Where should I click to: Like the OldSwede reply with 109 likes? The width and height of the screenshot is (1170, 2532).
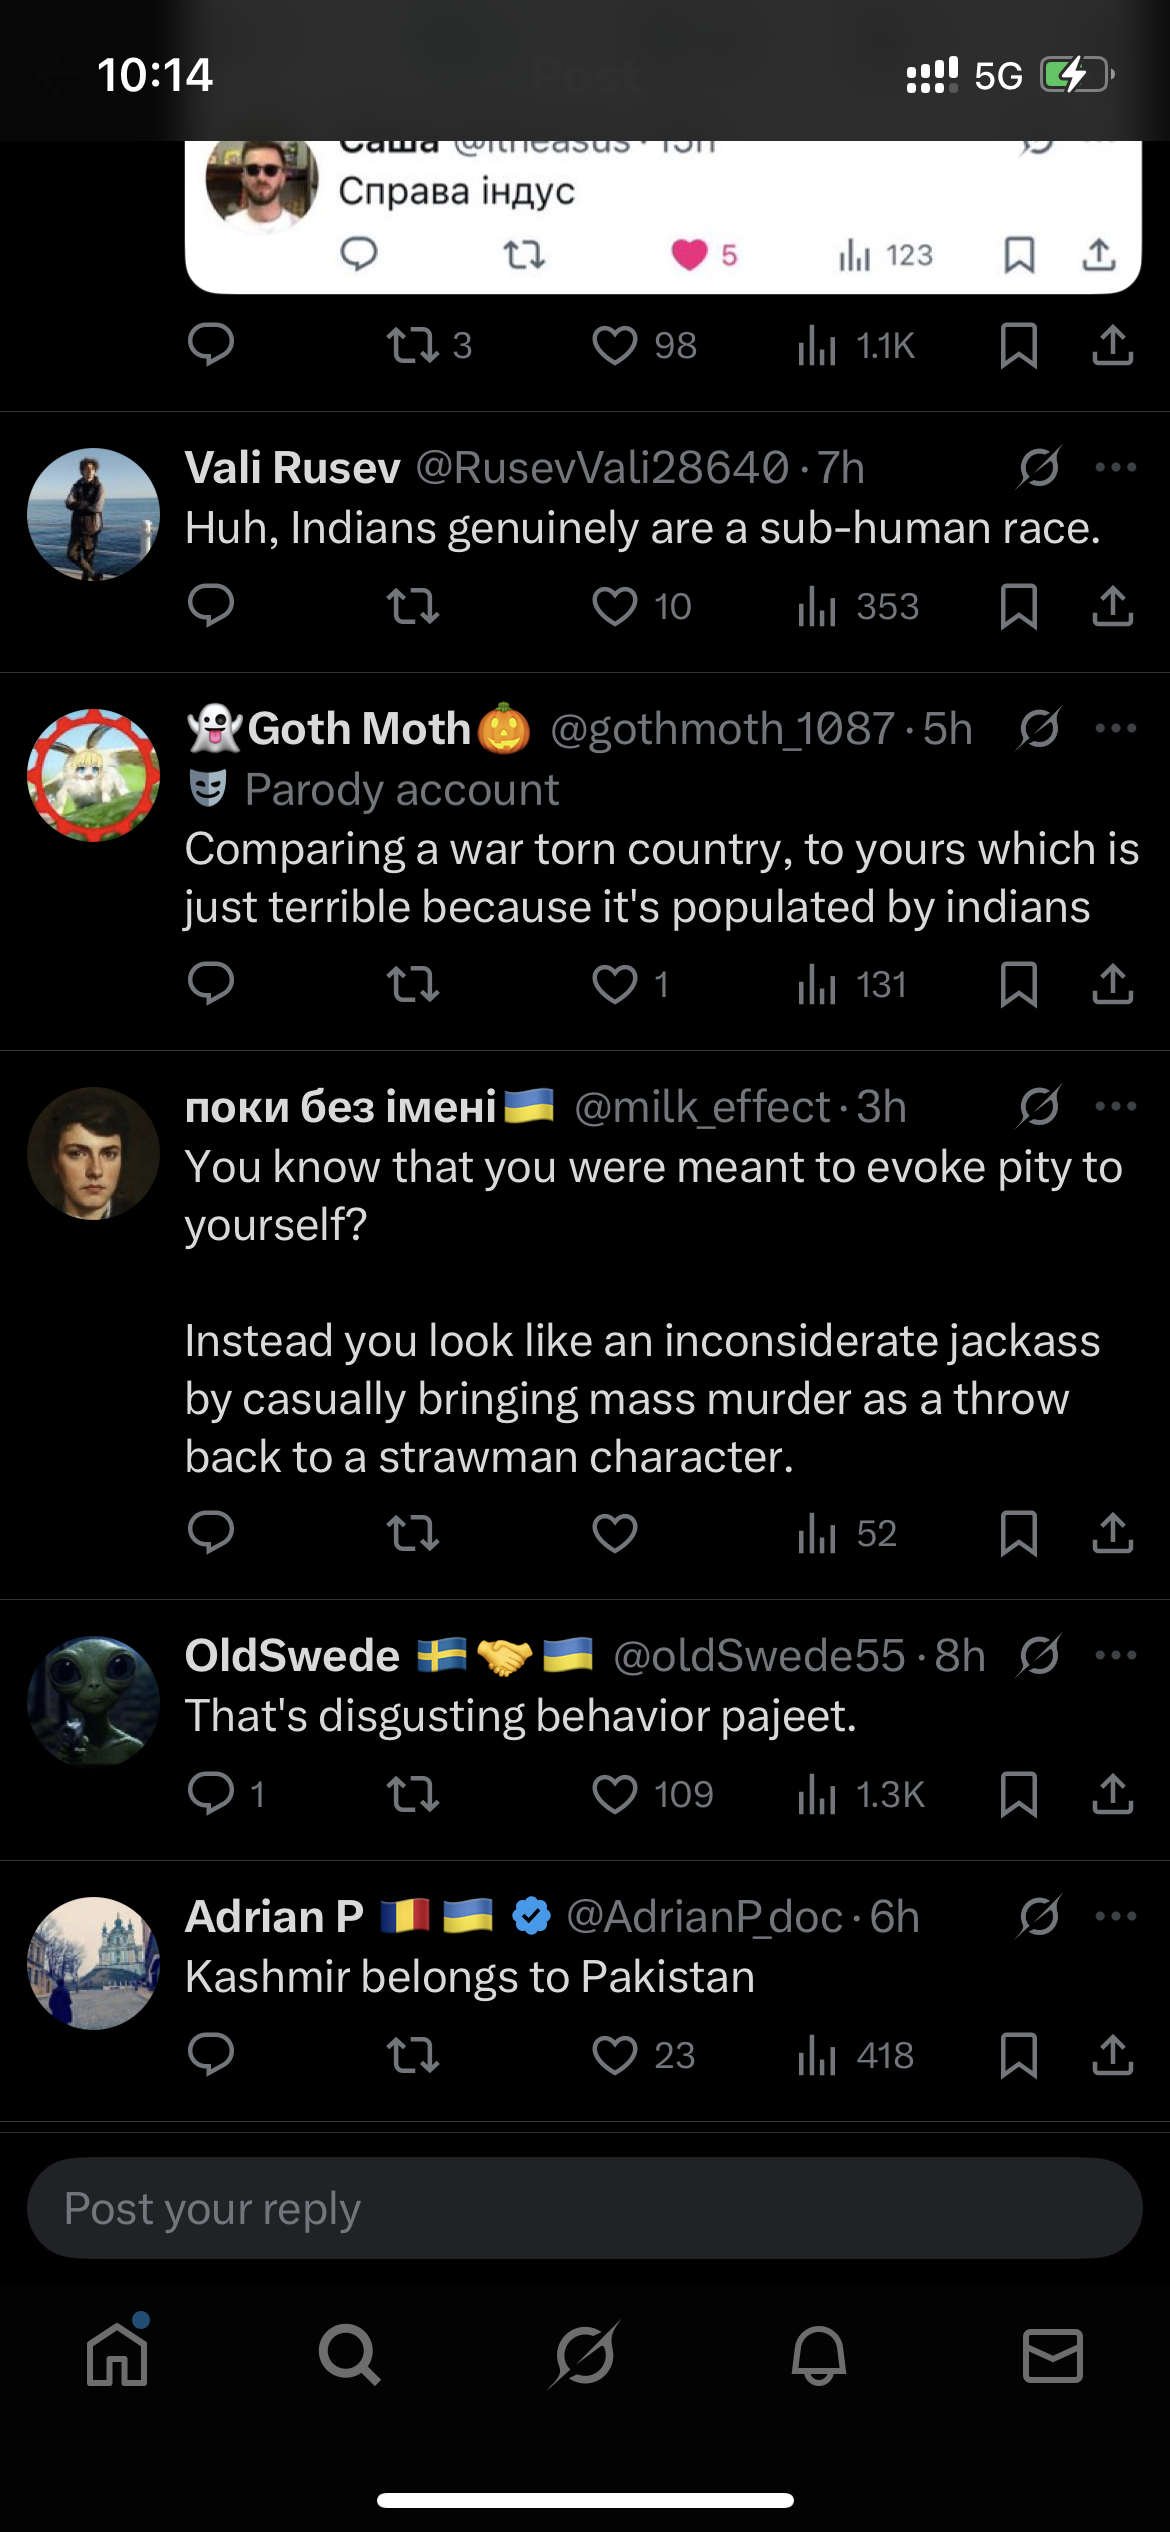(x=614, y=1794)
